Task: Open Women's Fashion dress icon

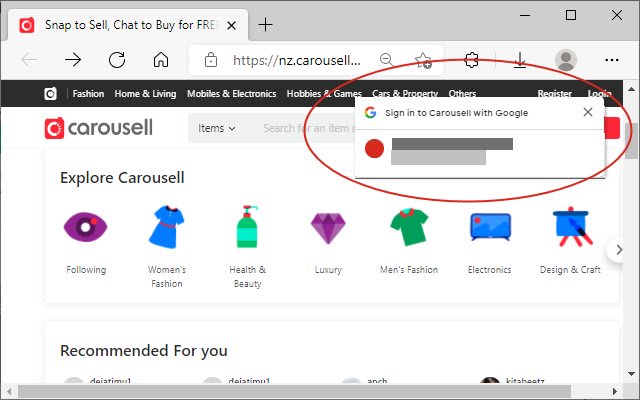Action: click(x=166, y=227)
